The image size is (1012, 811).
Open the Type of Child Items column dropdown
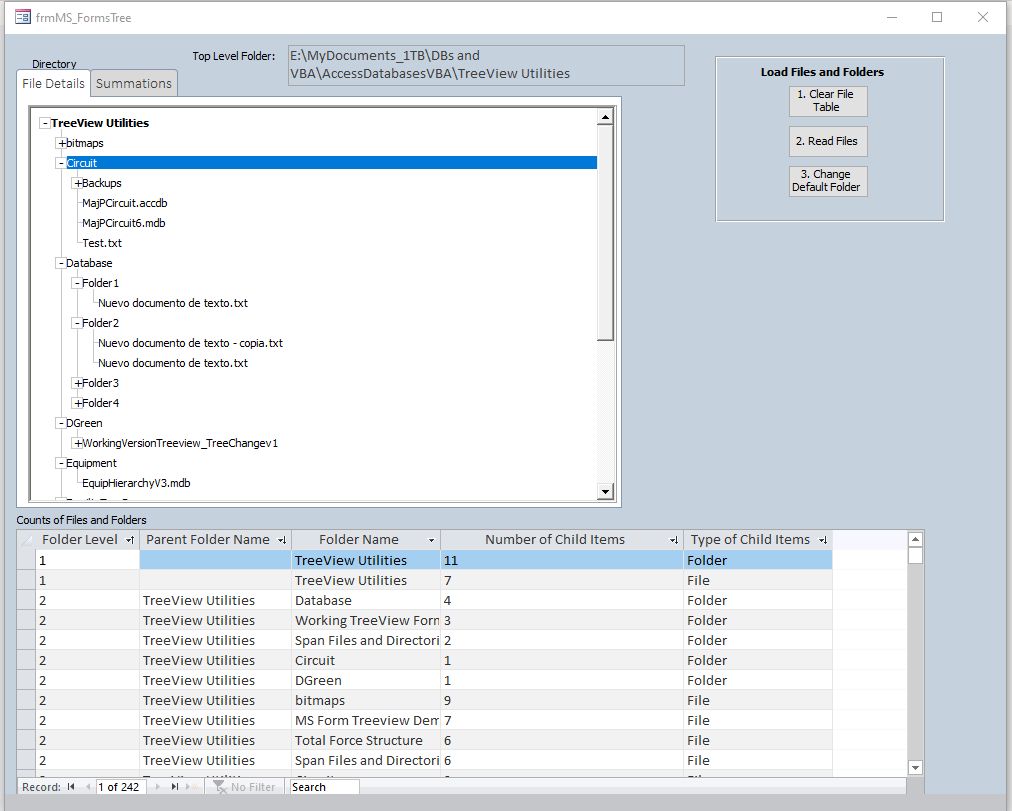coord(823,539)
